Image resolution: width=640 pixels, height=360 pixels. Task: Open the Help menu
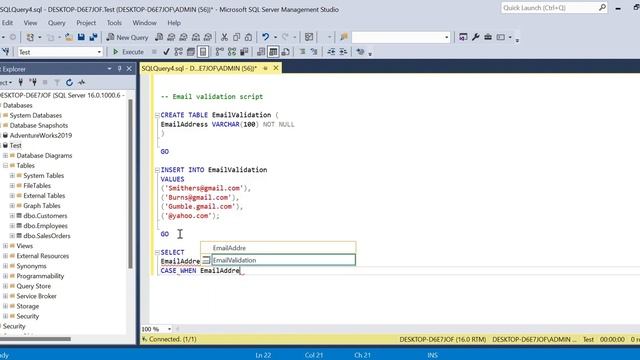174,23
